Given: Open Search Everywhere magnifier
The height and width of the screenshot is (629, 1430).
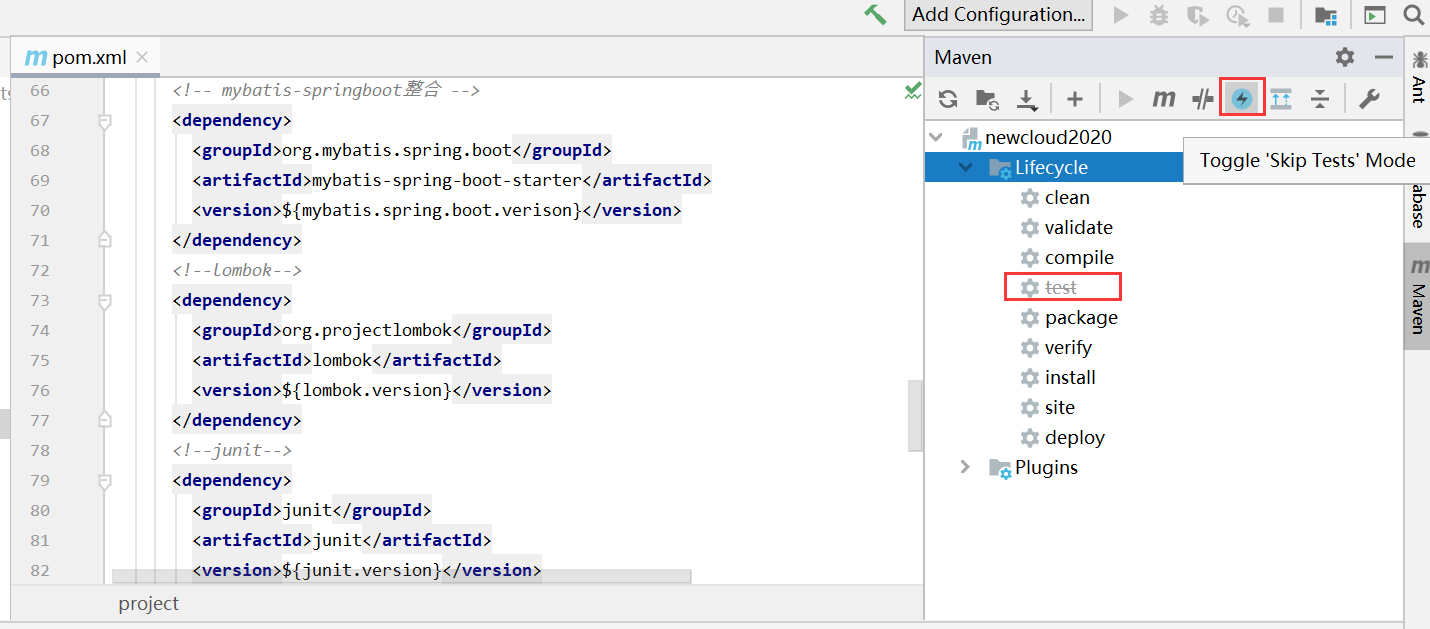Looking at the screenshot, I should [1413, 15].
